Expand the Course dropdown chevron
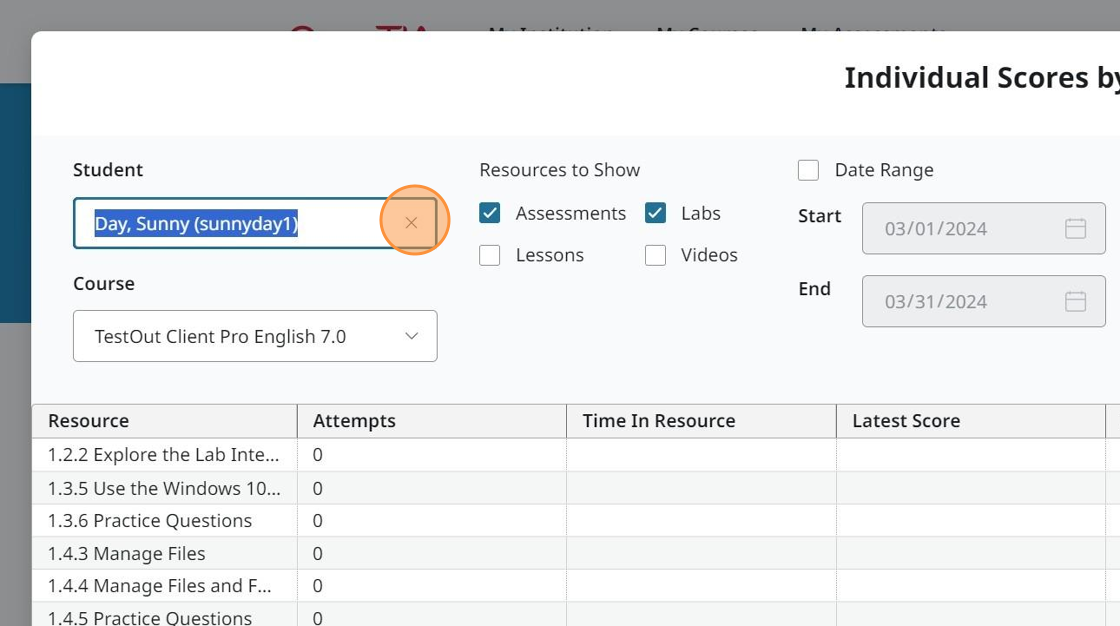This screenshot has height=626, width=1120. tap(411, 336)
